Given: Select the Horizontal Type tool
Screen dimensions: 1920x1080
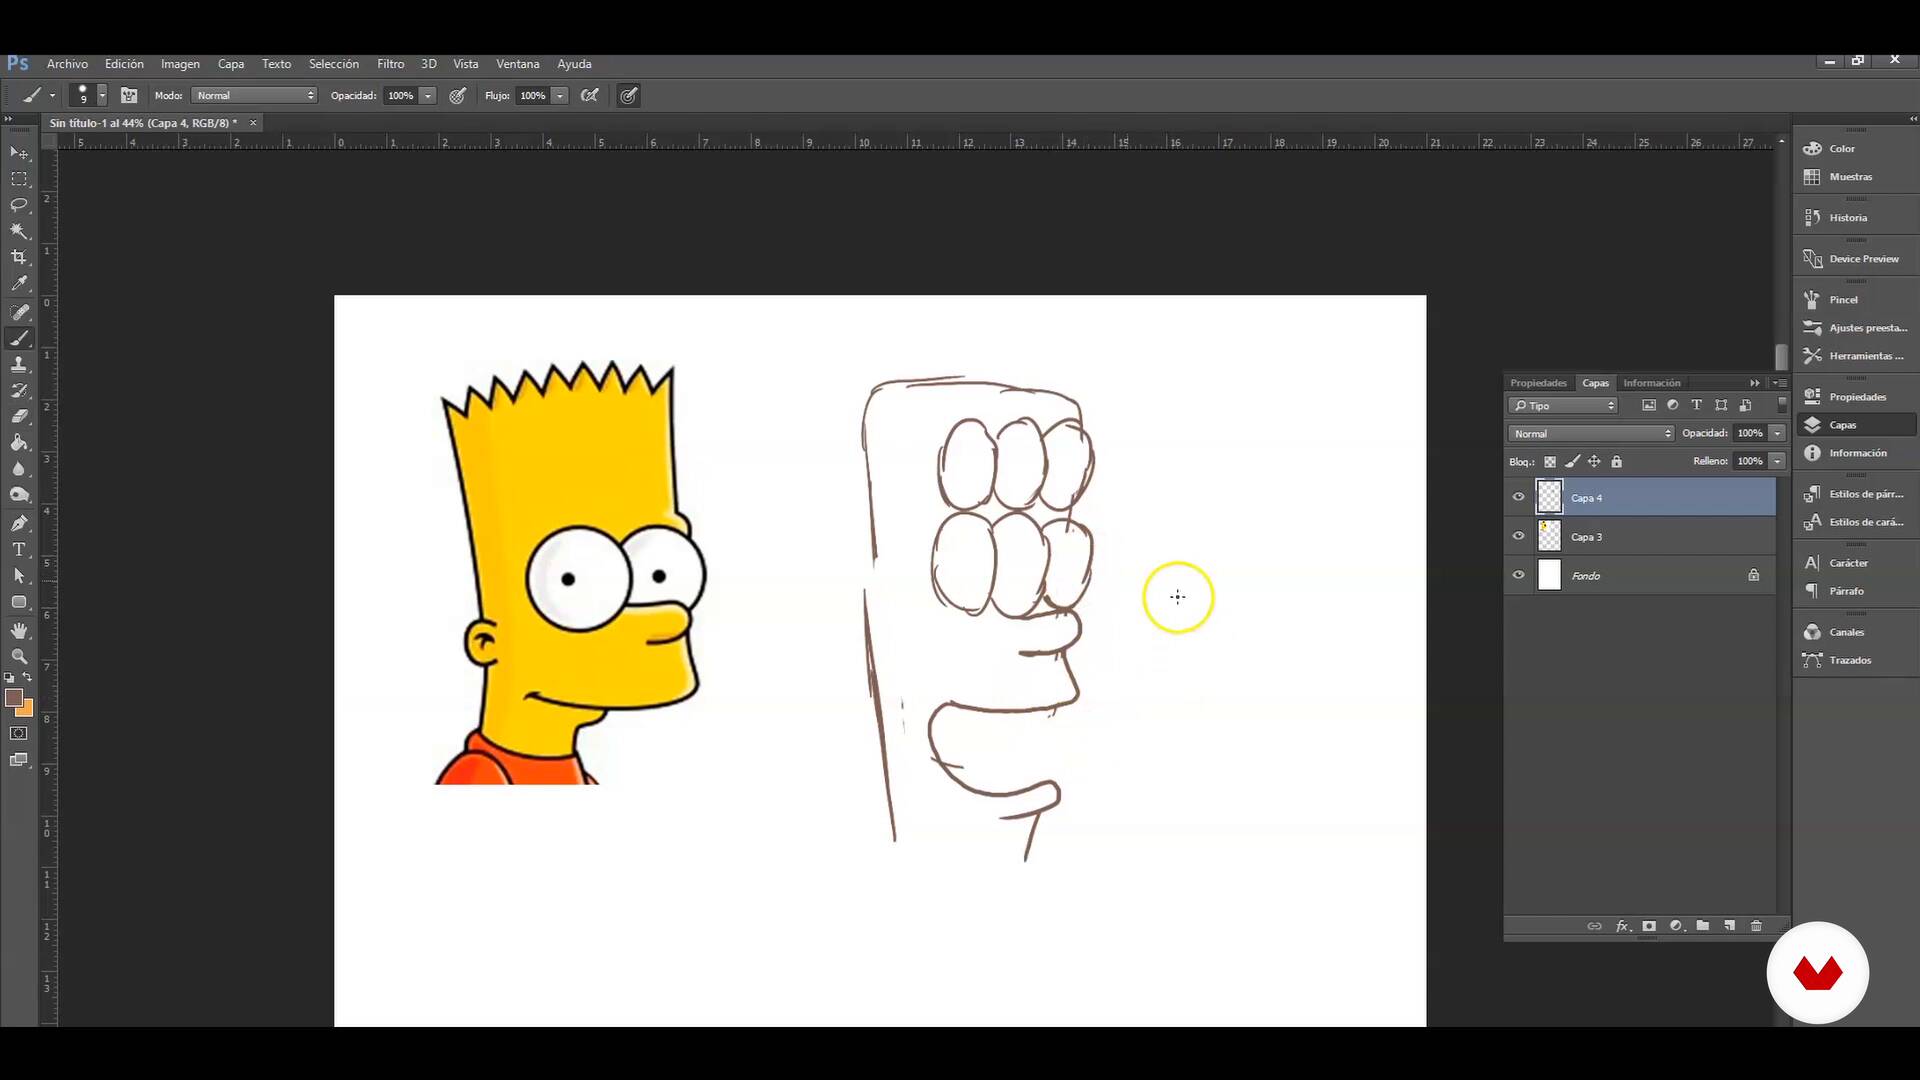Looking at the screenshot, I should pyautogui.click(x=19, y=549).
